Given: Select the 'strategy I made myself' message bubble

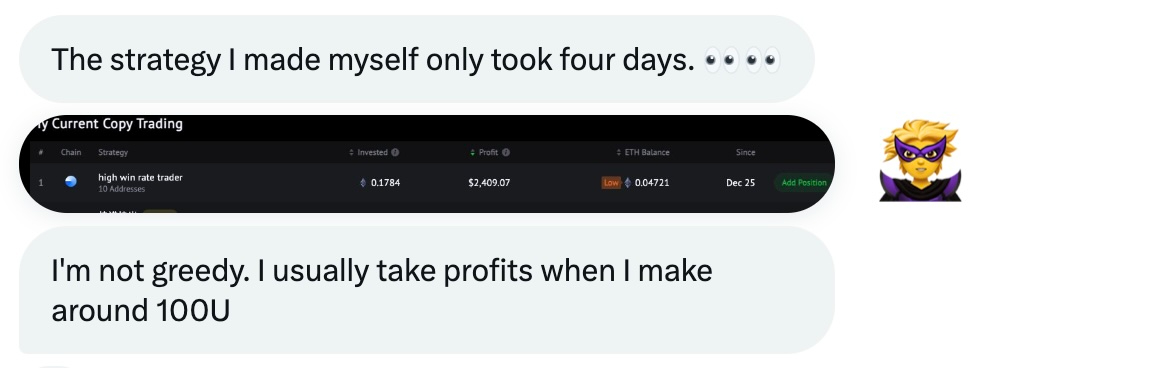Looking at the screenshot, I should (x=416, y=59).
